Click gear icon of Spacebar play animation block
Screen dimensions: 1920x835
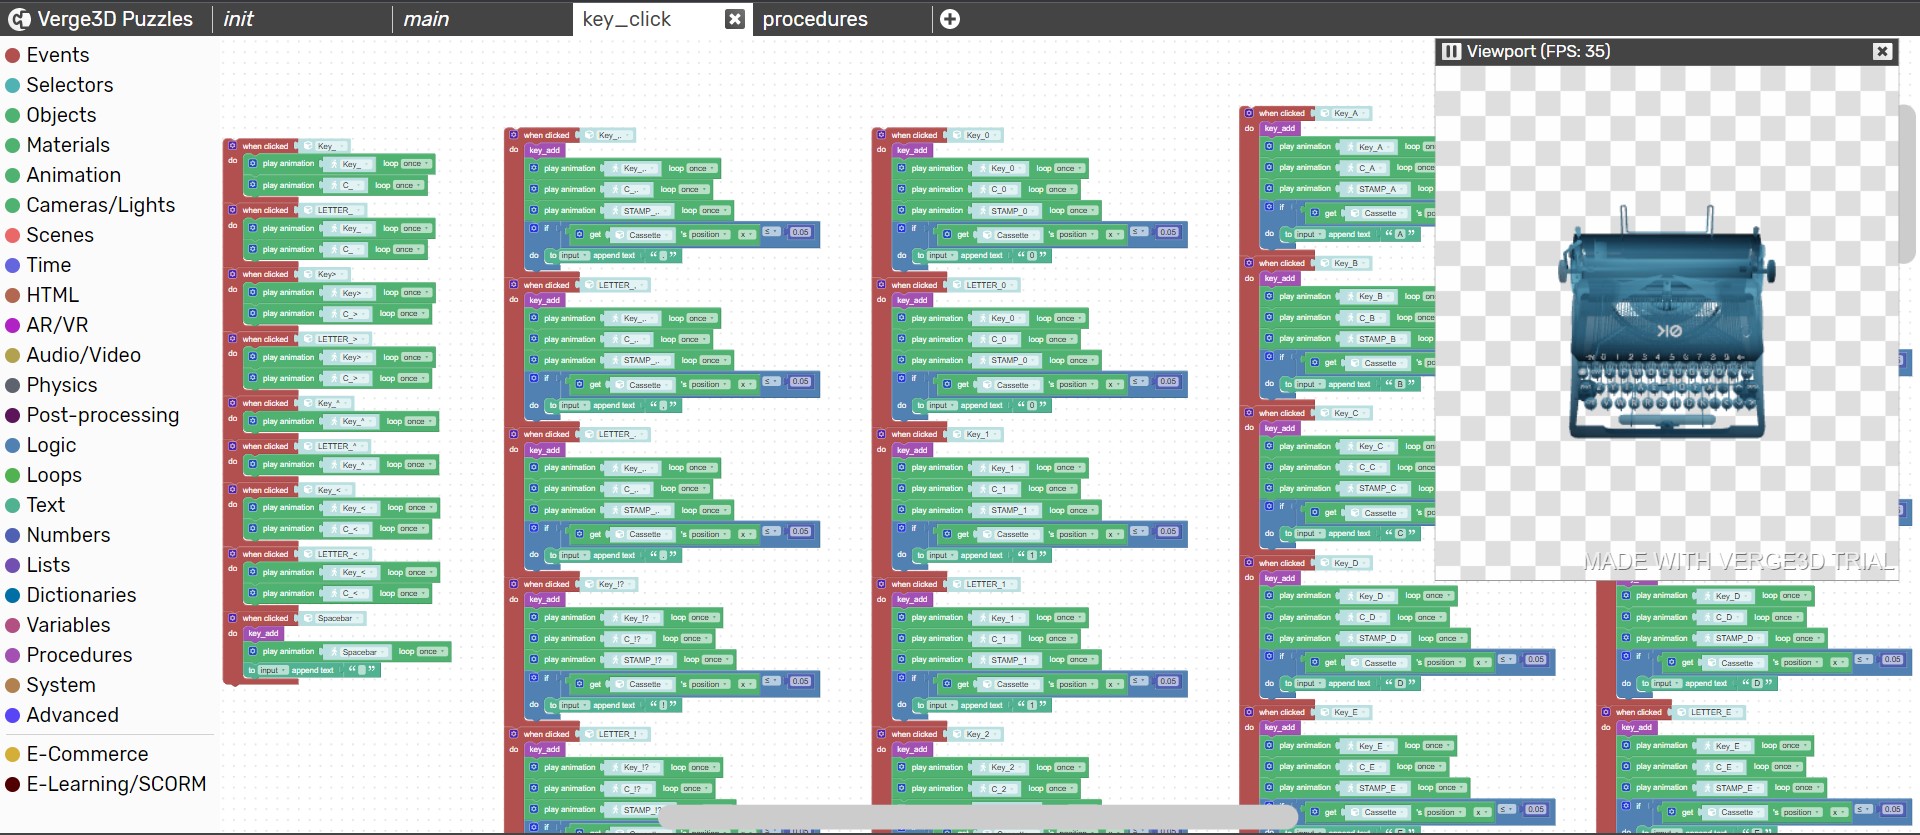click(253, 651)
